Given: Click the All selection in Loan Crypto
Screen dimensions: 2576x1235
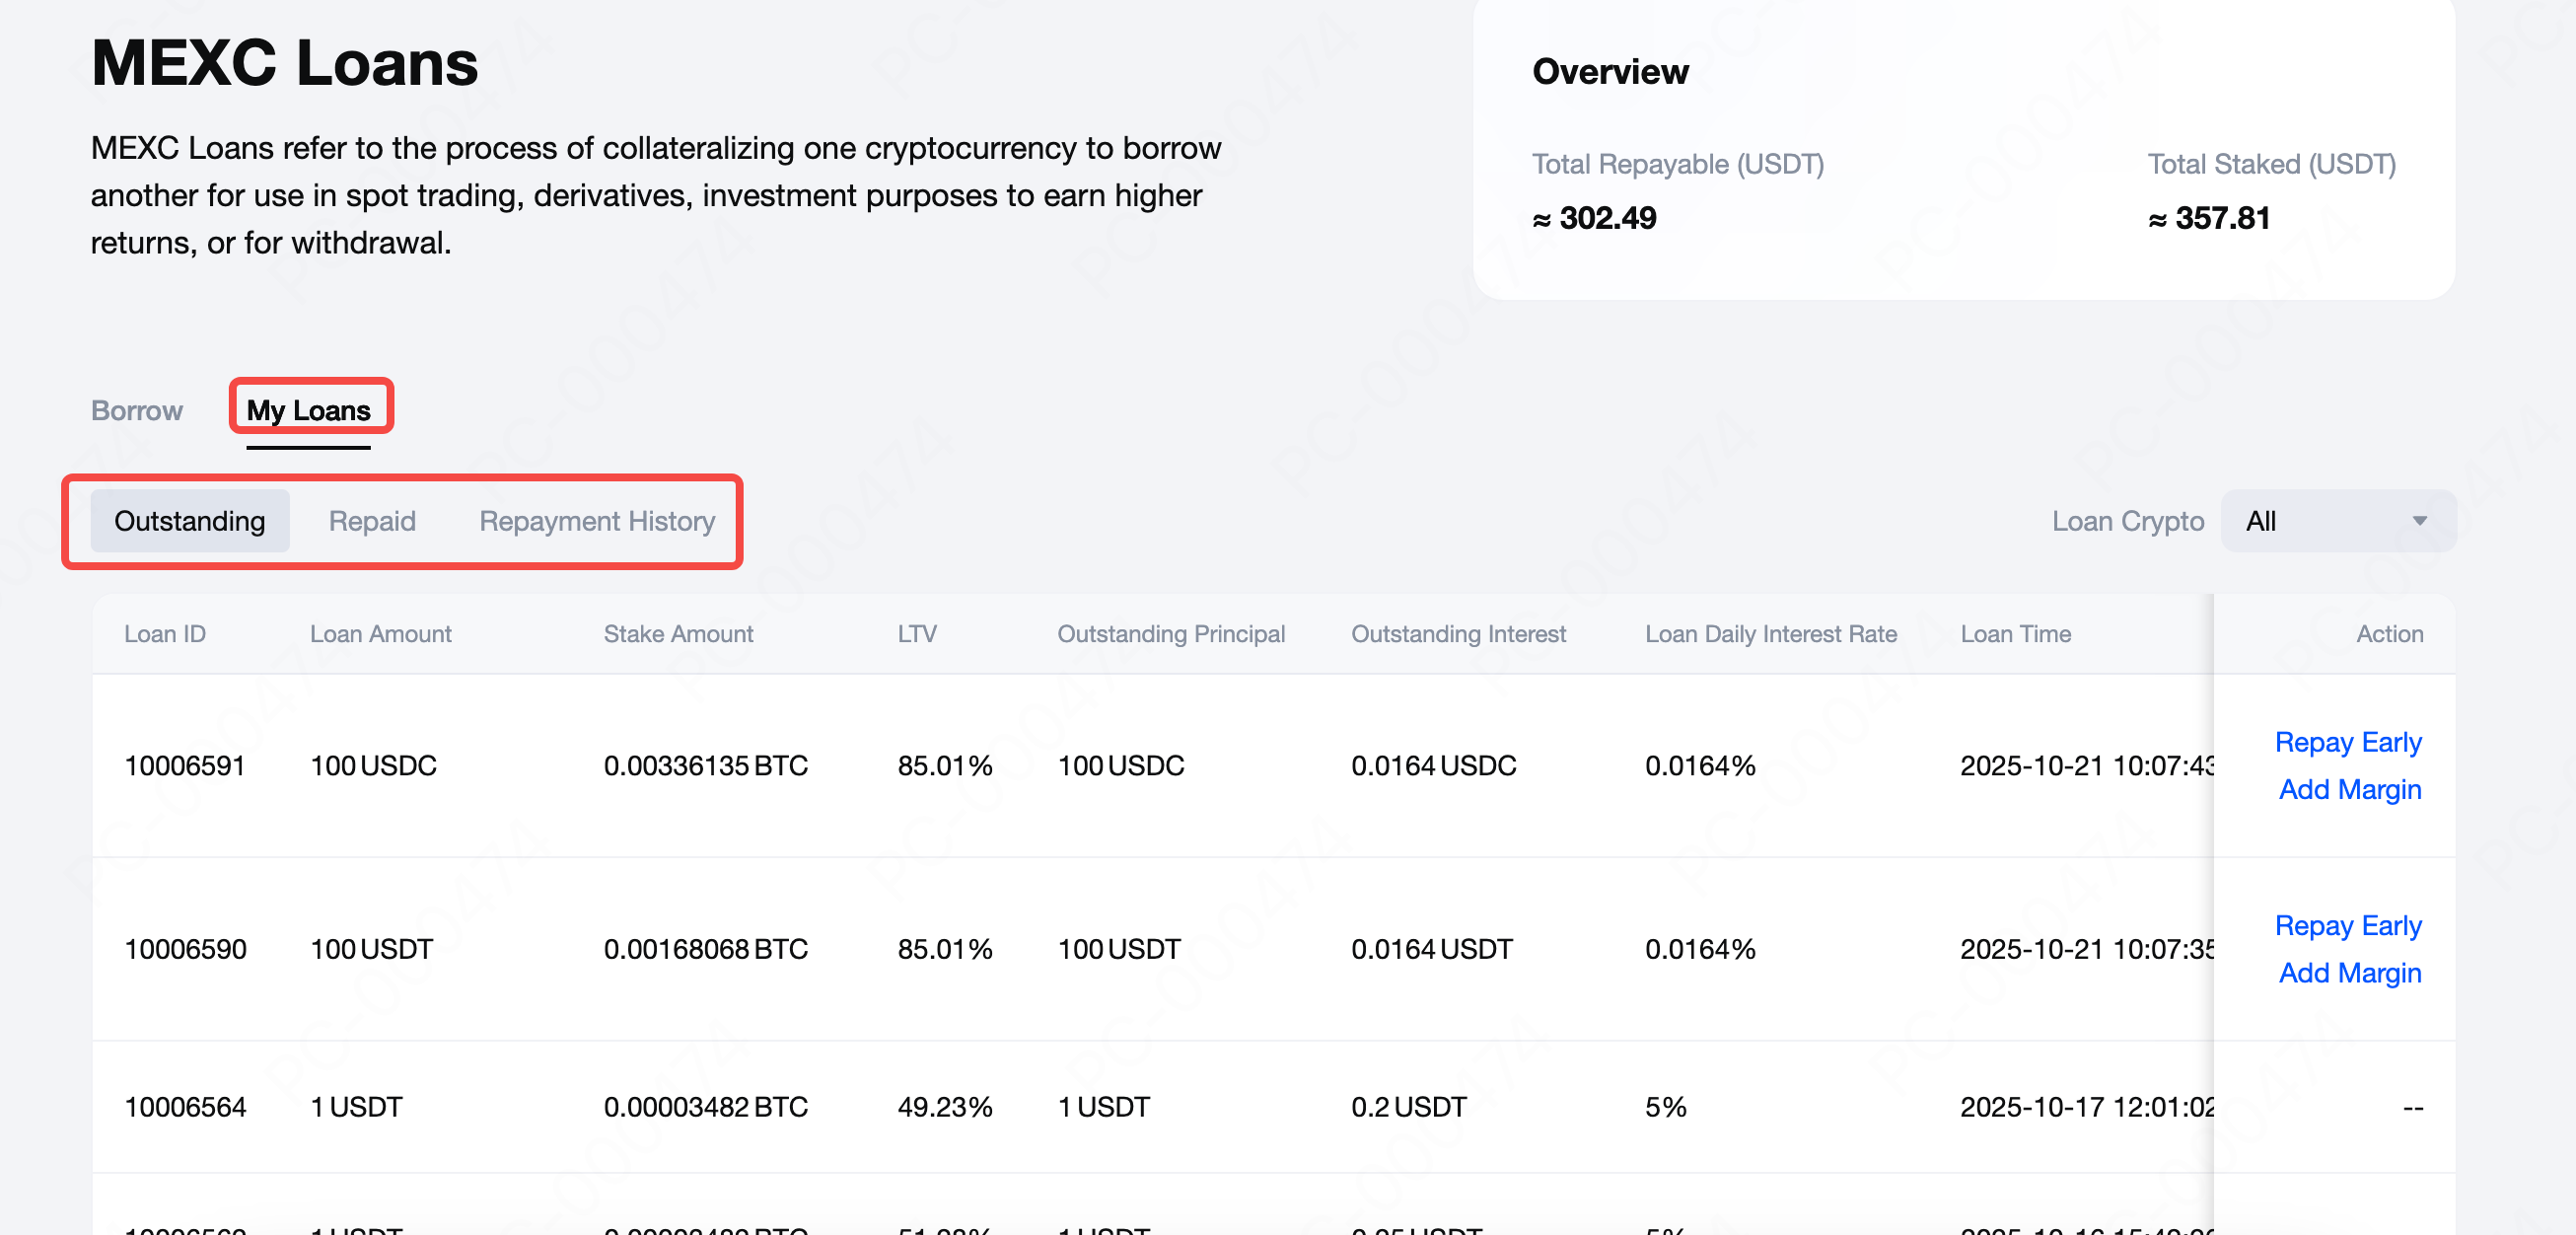Looking at the screenshot, I should coord(2262,521).
